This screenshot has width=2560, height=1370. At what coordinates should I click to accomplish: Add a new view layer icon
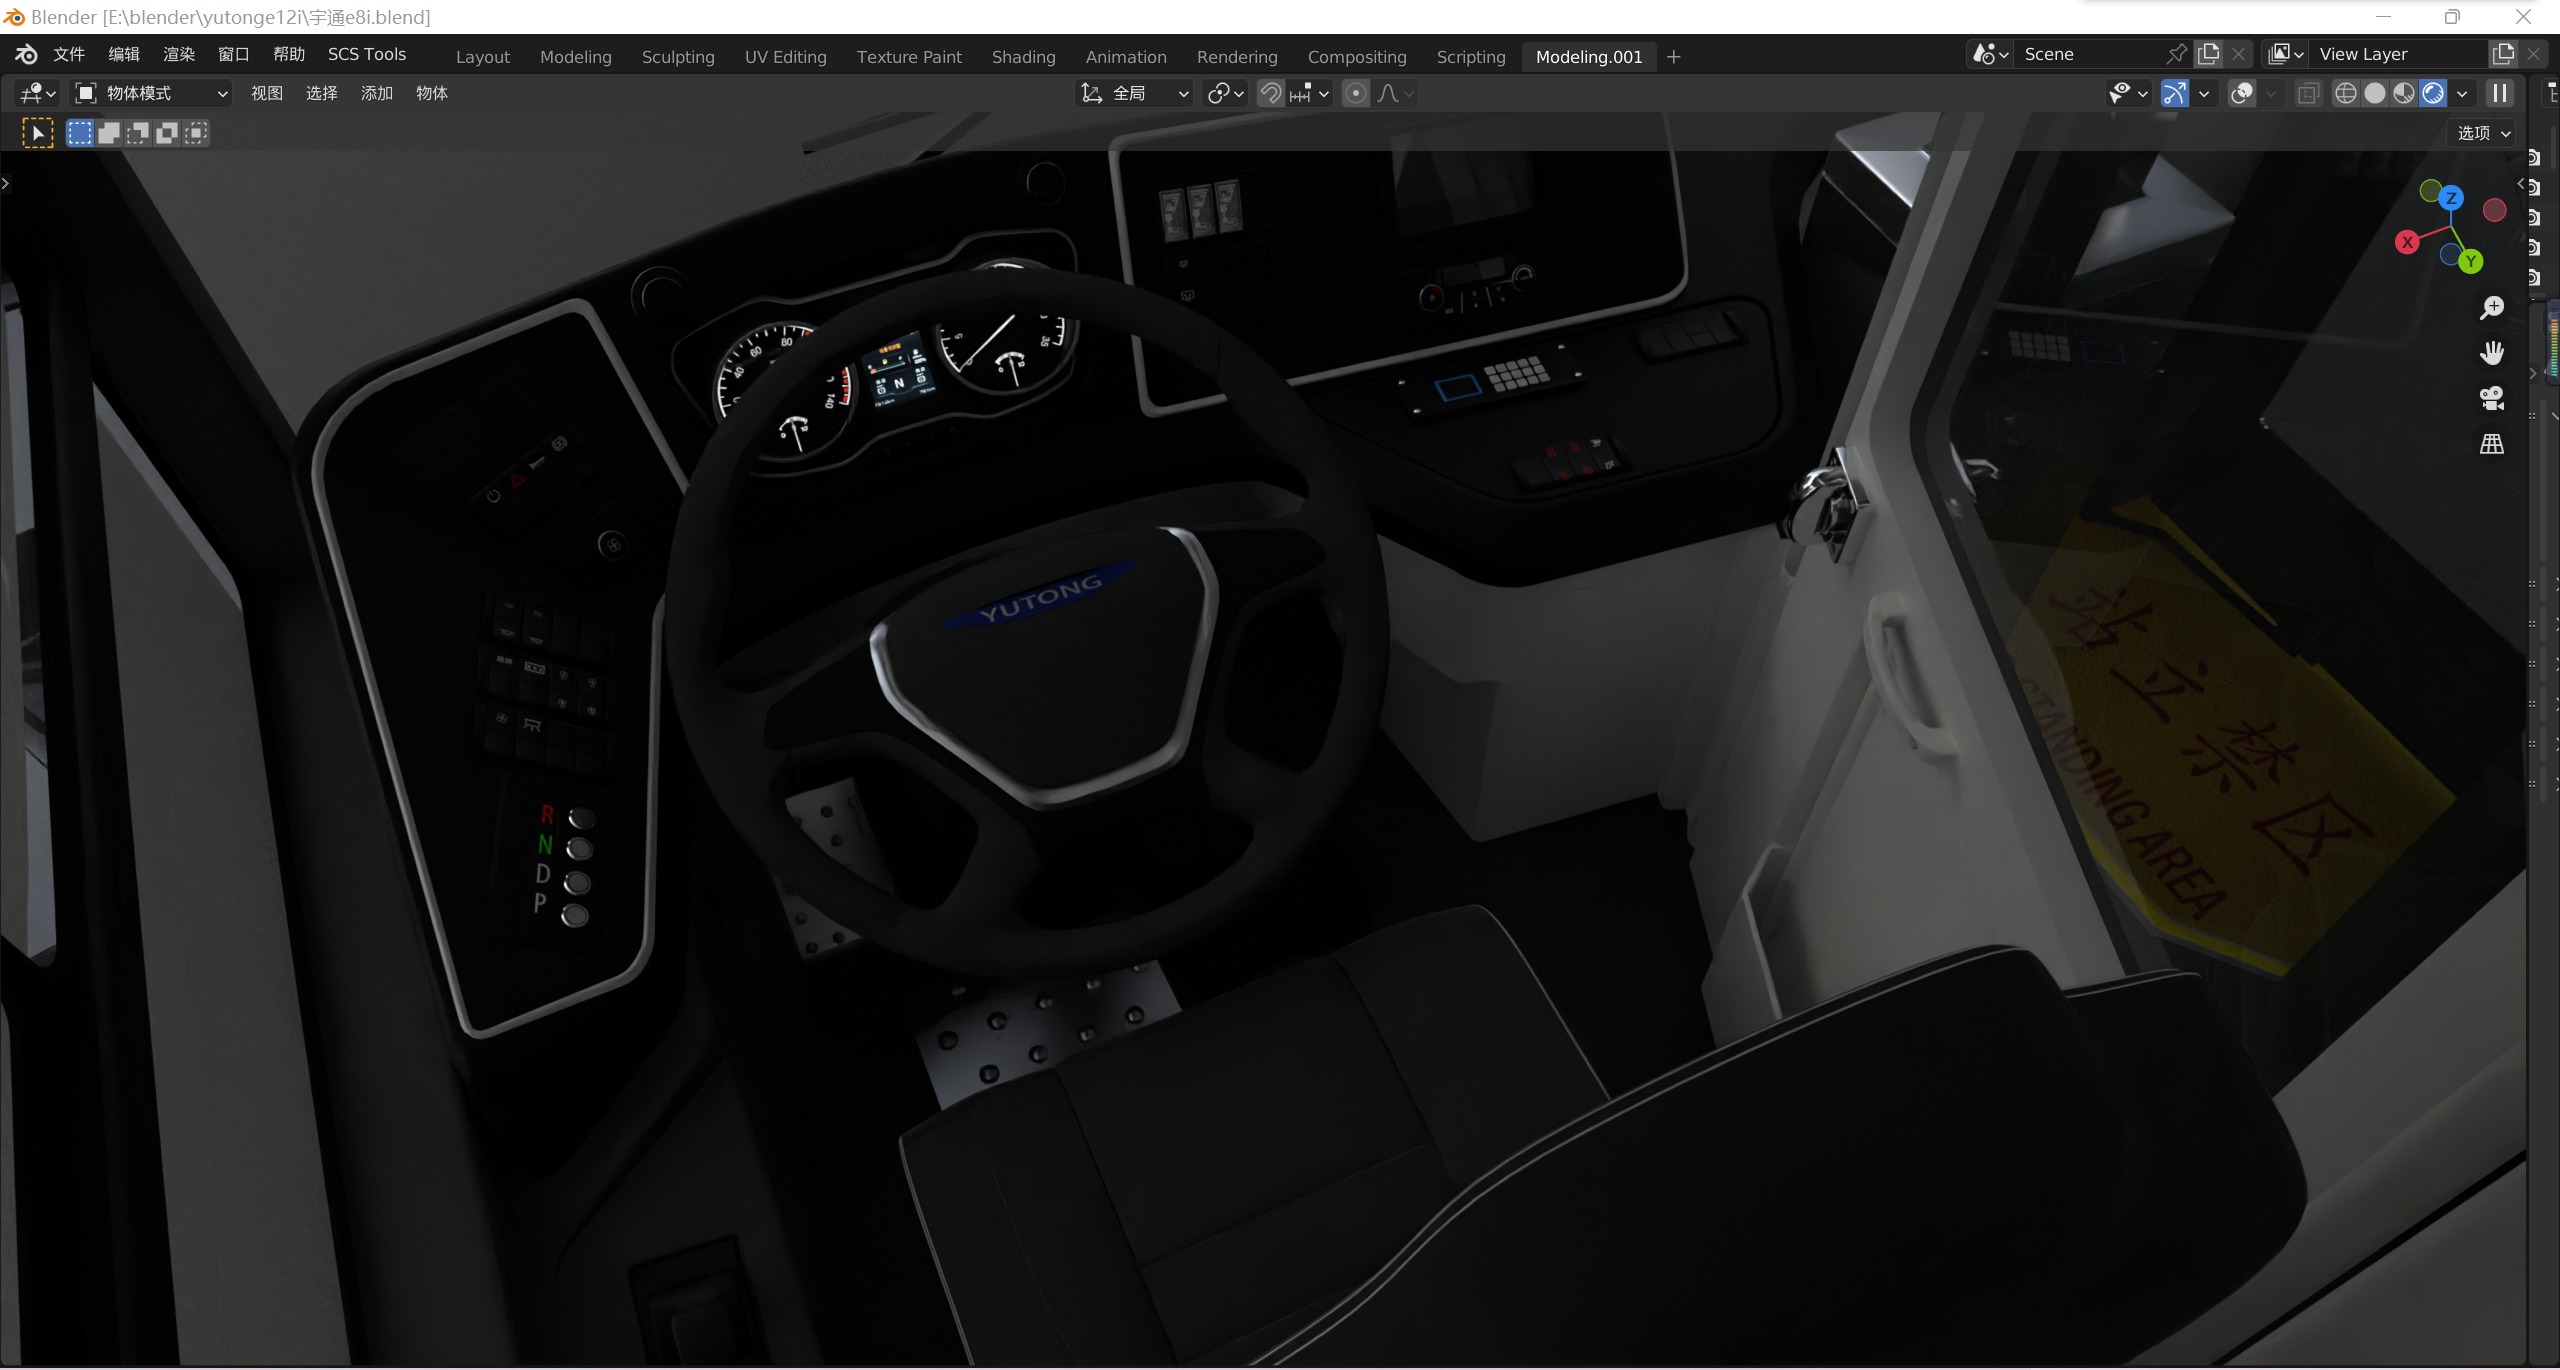pos(2503,54)
